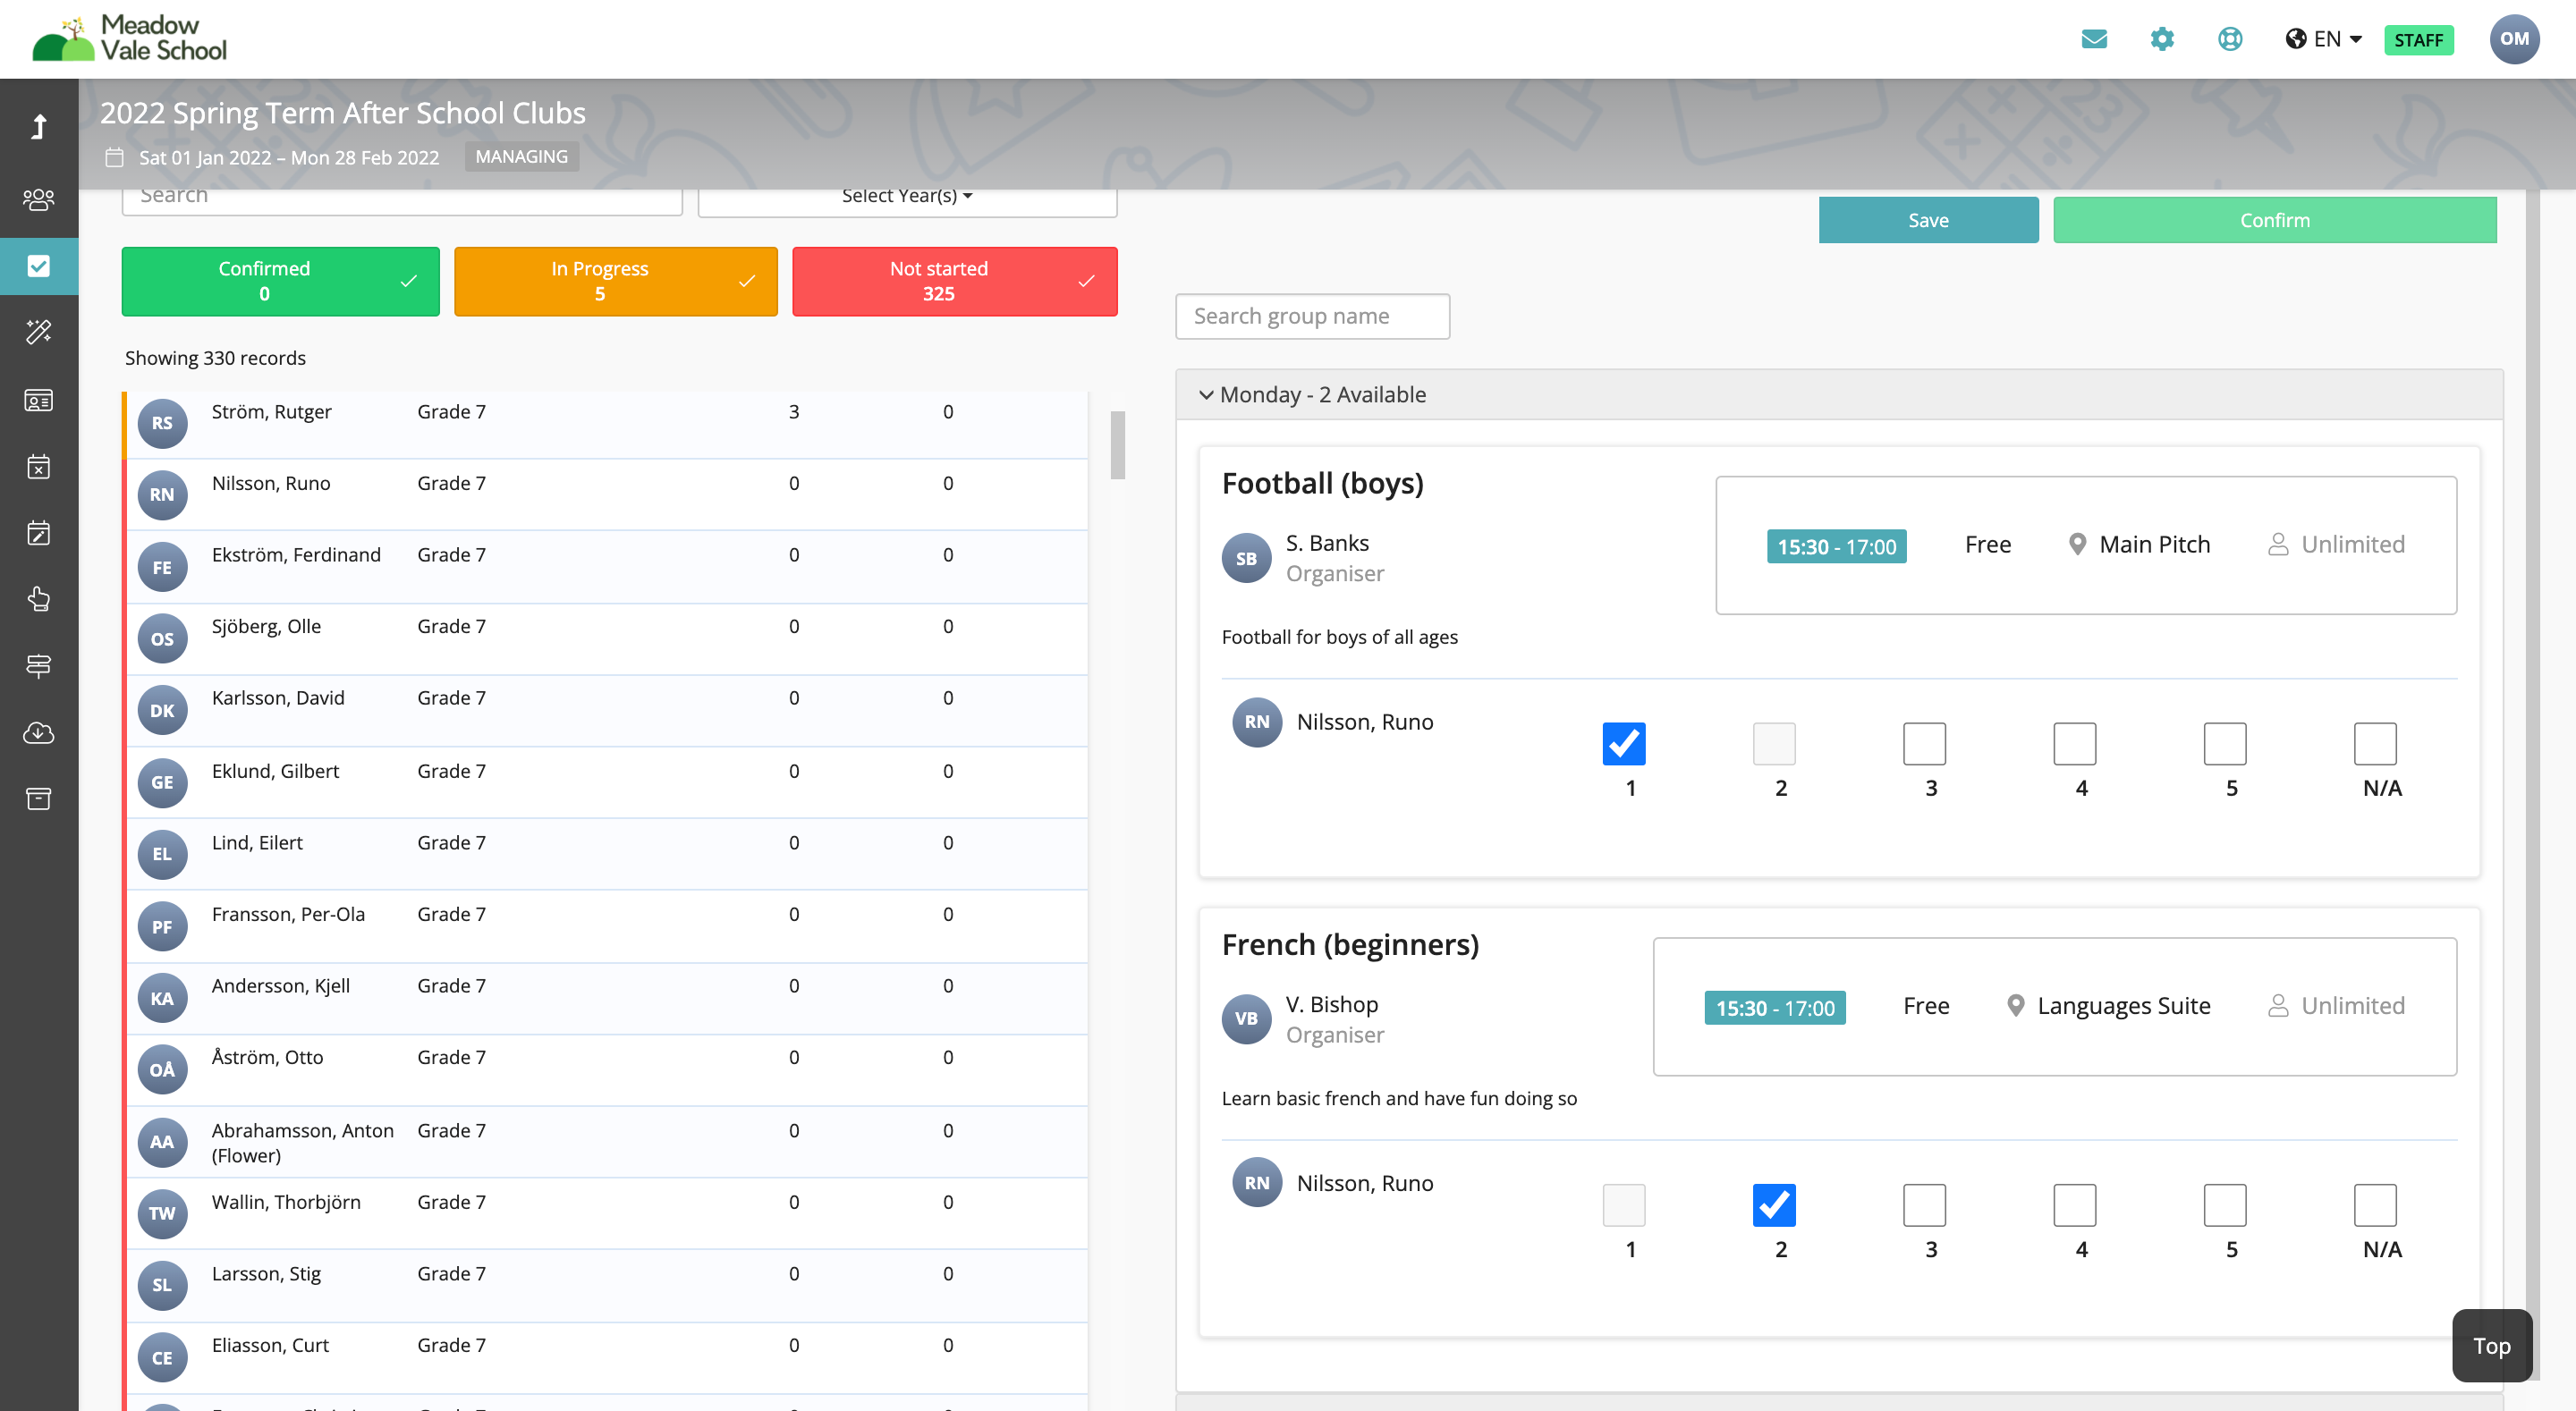Uncheck preference 2 for French (beginners)
The image size is (2576, 1411).
coord(1774,1205)
